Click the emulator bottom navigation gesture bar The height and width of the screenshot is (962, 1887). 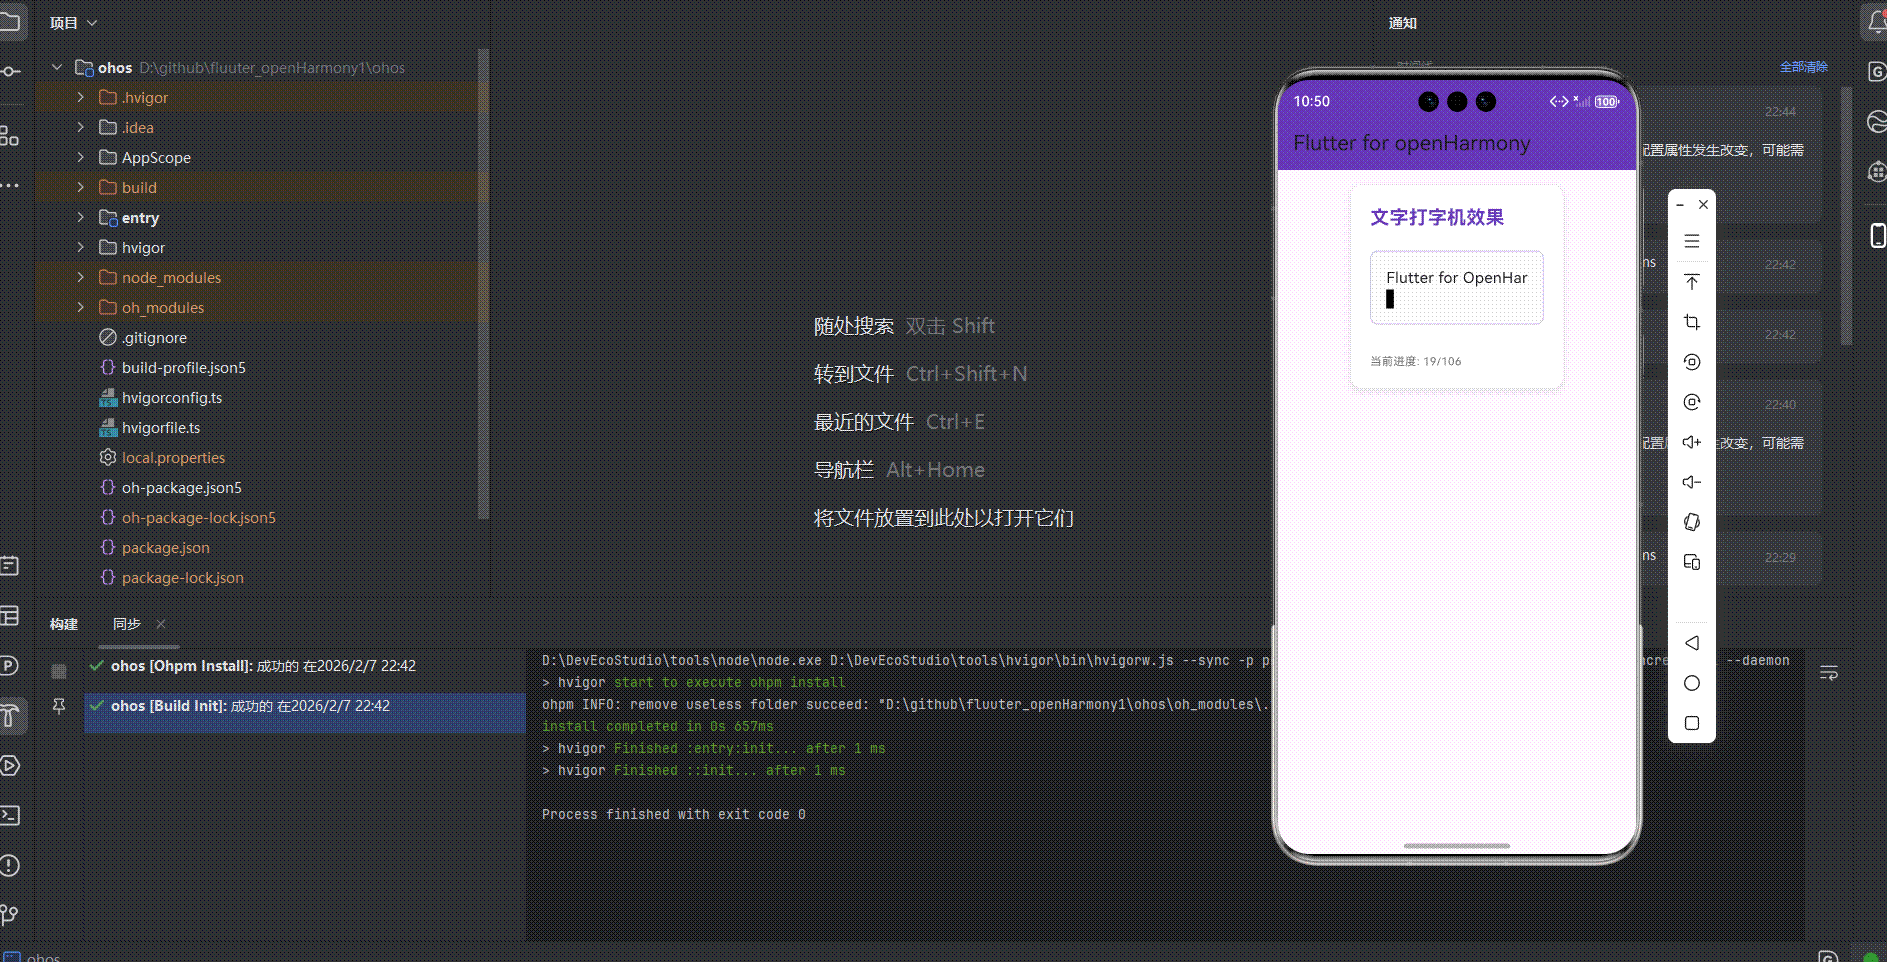(1456, 846)
